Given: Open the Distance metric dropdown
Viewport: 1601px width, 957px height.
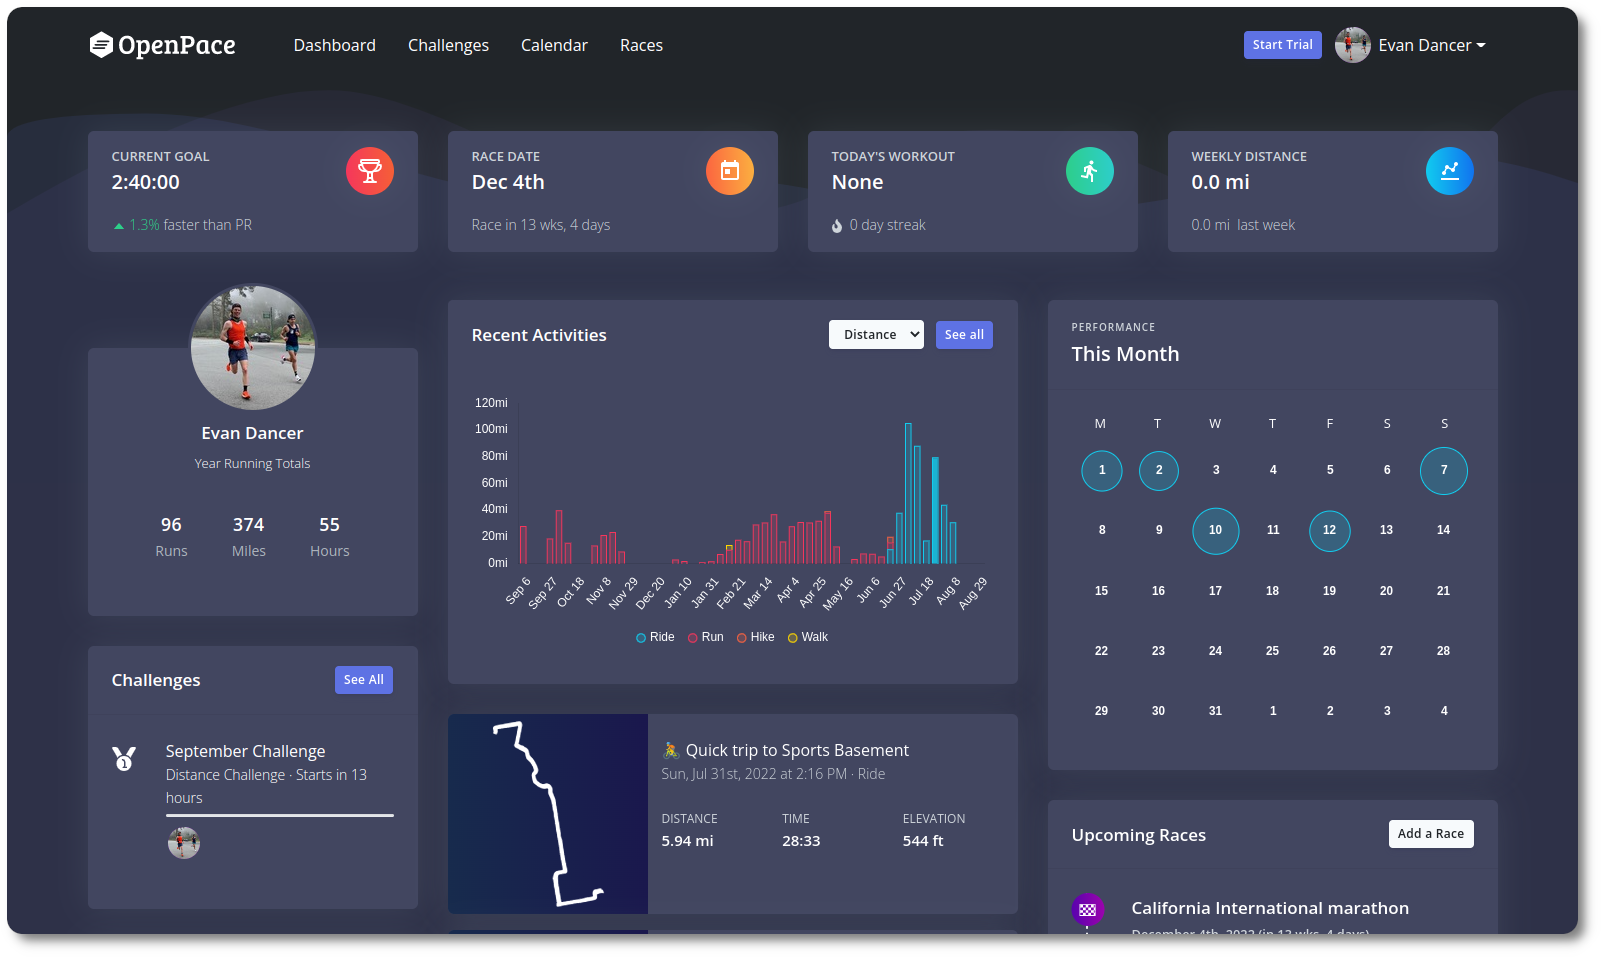Looking at the screenshot, I should [x=876, y=335].
